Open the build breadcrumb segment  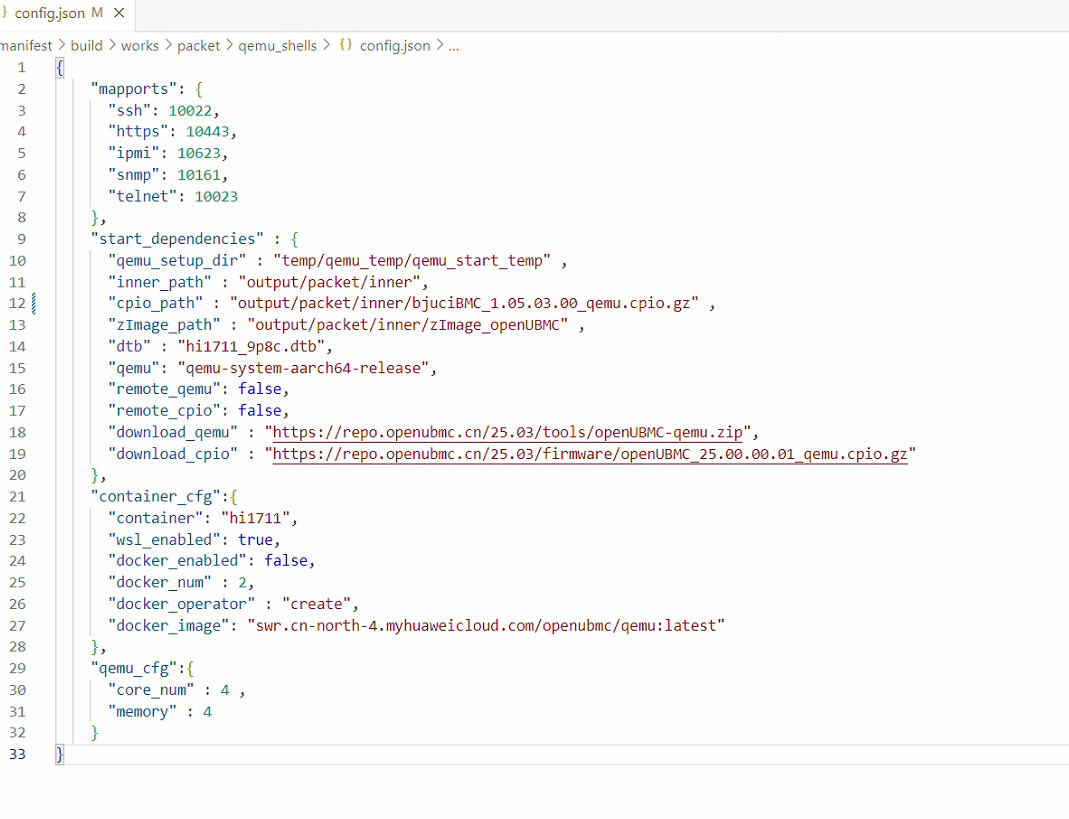pos(87,45)
